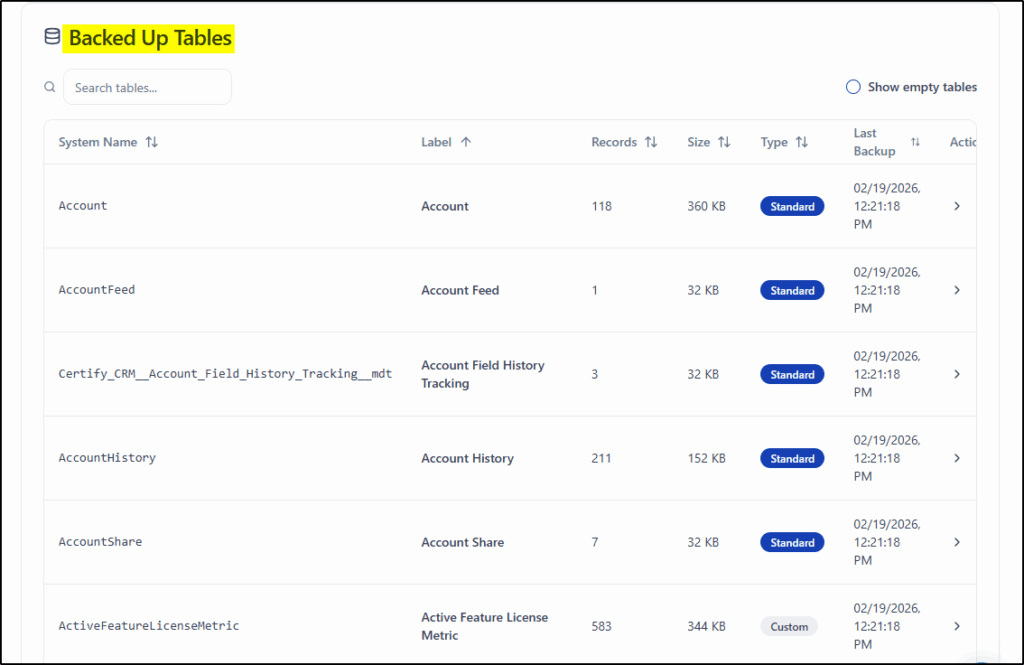Image resolution: width=1024 pixels, height=665 pixels.
Task: Click the Label column sort arrow
Action: (x=466, y=142)
